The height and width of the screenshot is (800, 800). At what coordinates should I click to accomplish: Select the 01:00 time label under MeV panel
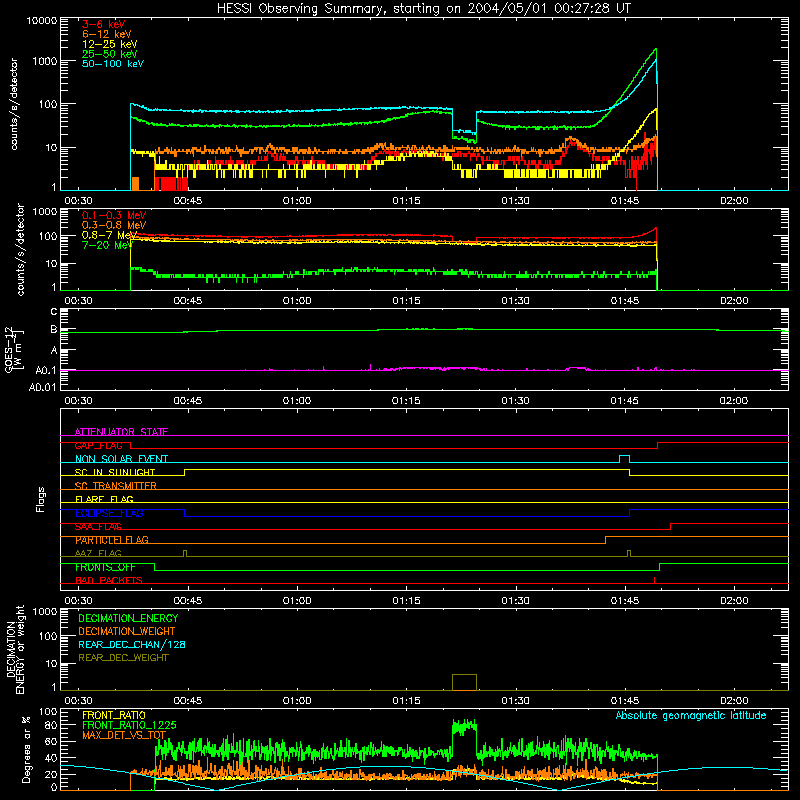point(297,301)
